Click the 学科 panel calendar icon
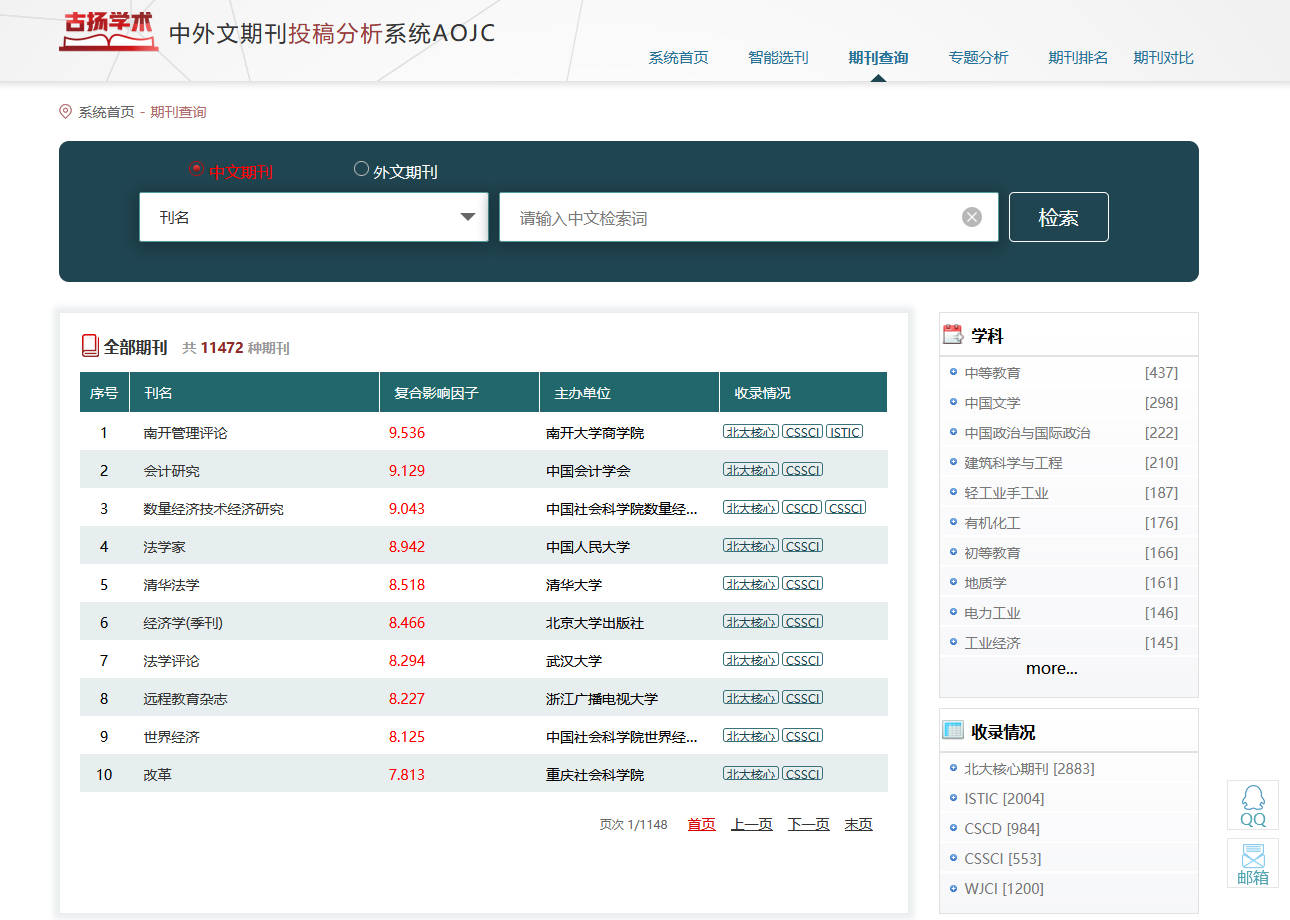This screenshot has width=1290, height=920. [953, 335]
